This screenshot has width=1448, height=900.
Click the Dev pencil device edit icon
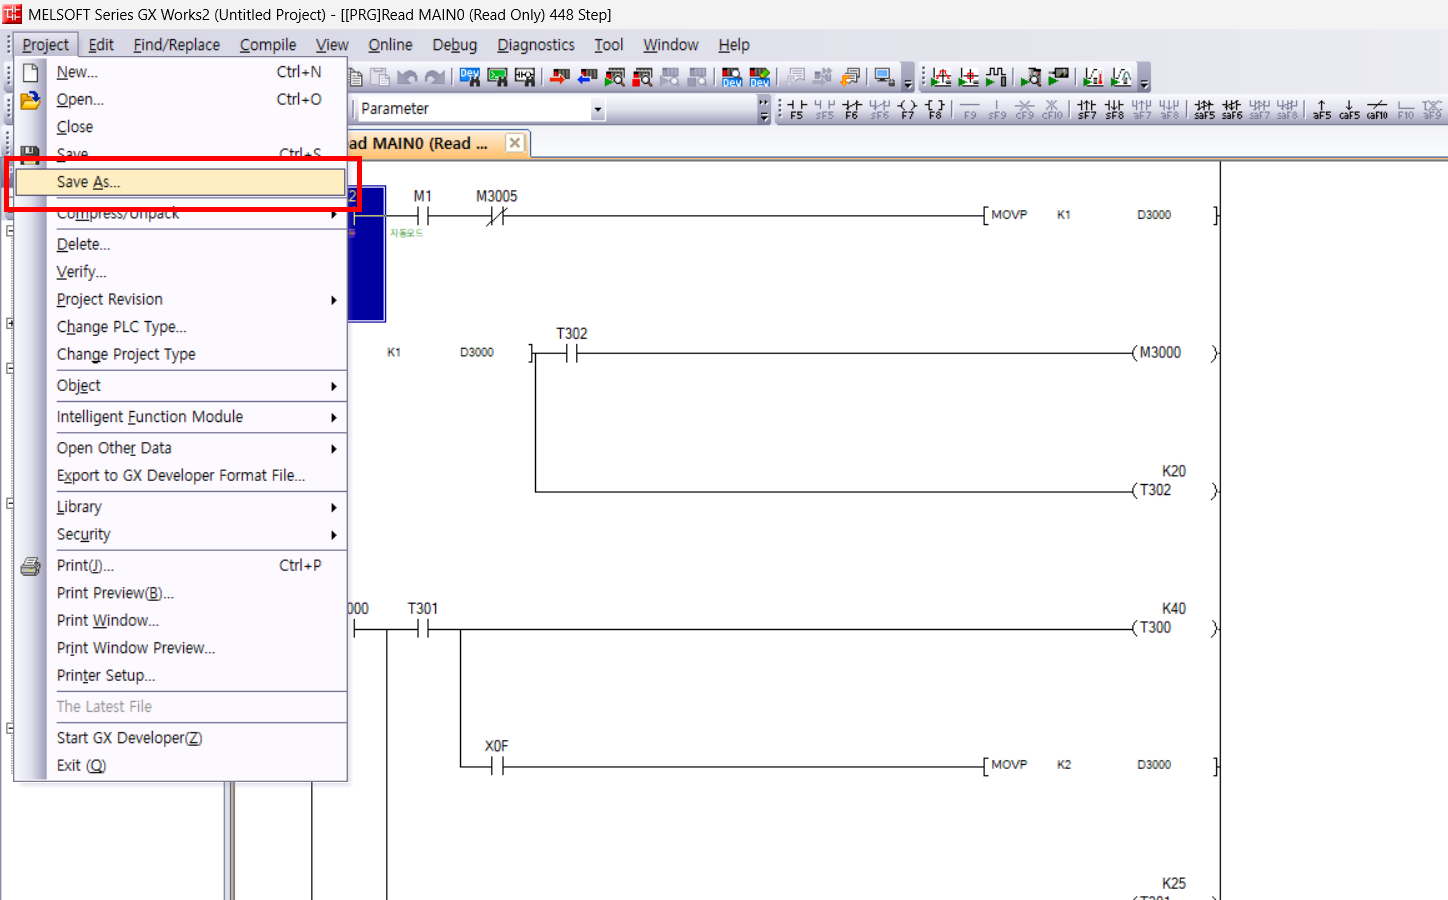(x=760, y=77)
